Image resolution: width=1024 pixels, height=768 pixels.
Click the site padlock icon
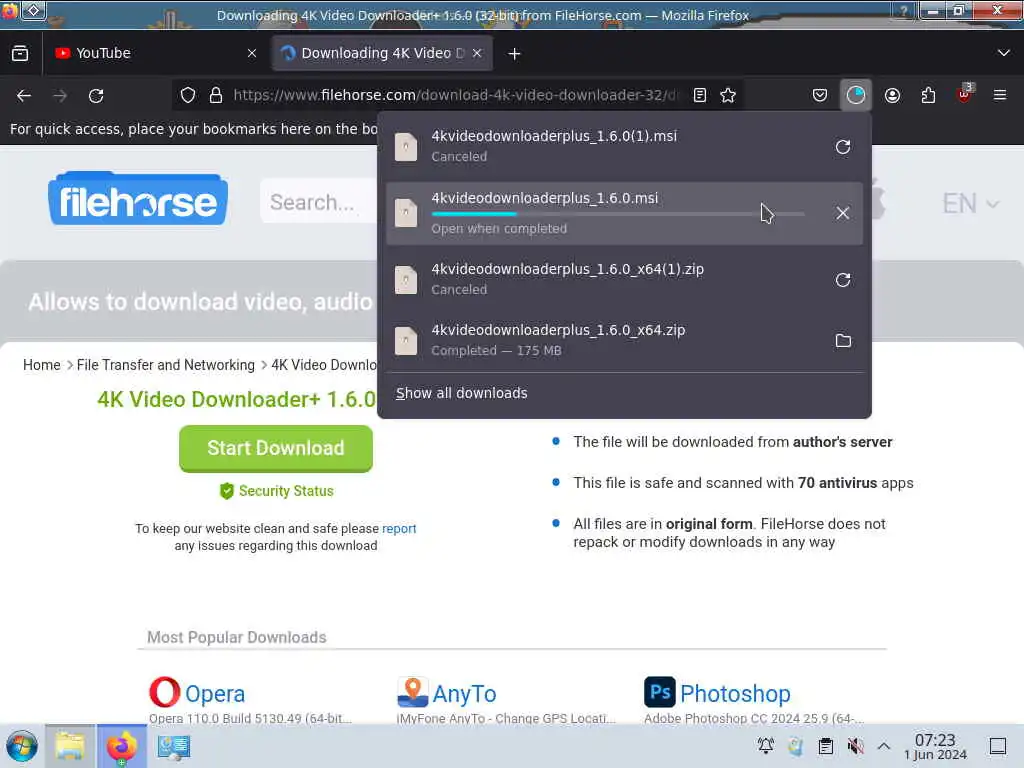coord(216,95)
